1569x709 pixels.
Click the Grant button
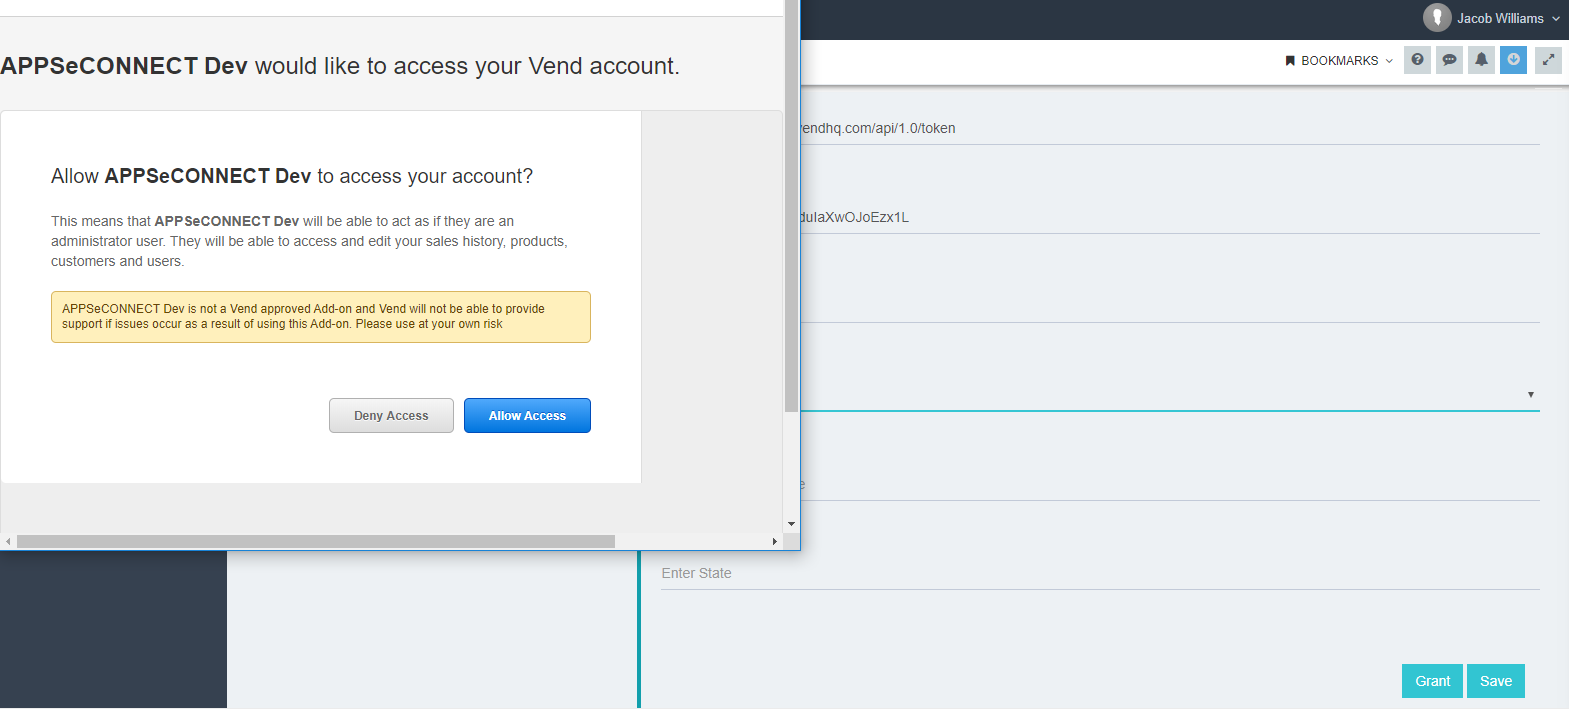(x=1432, y=681)
